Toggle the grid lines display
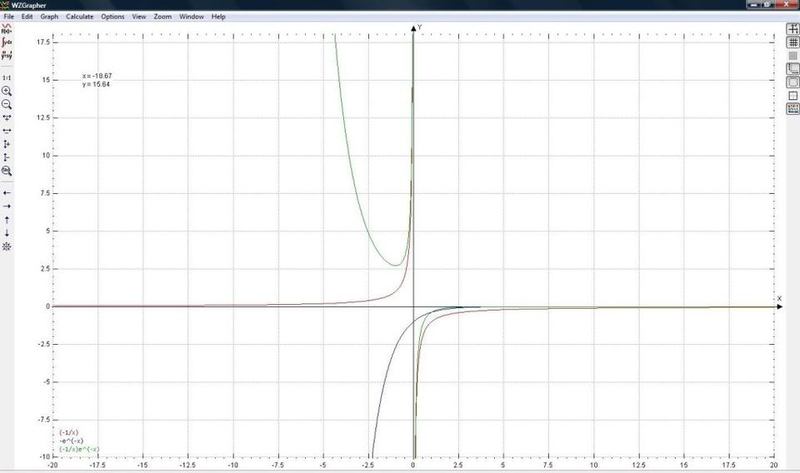The image size is (800, 473). (x=793, y=44)
